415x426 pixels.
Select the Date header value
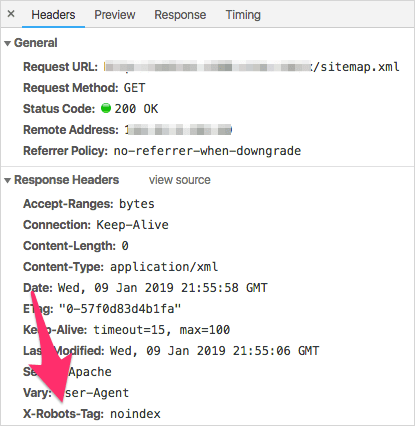coord(163,288)
